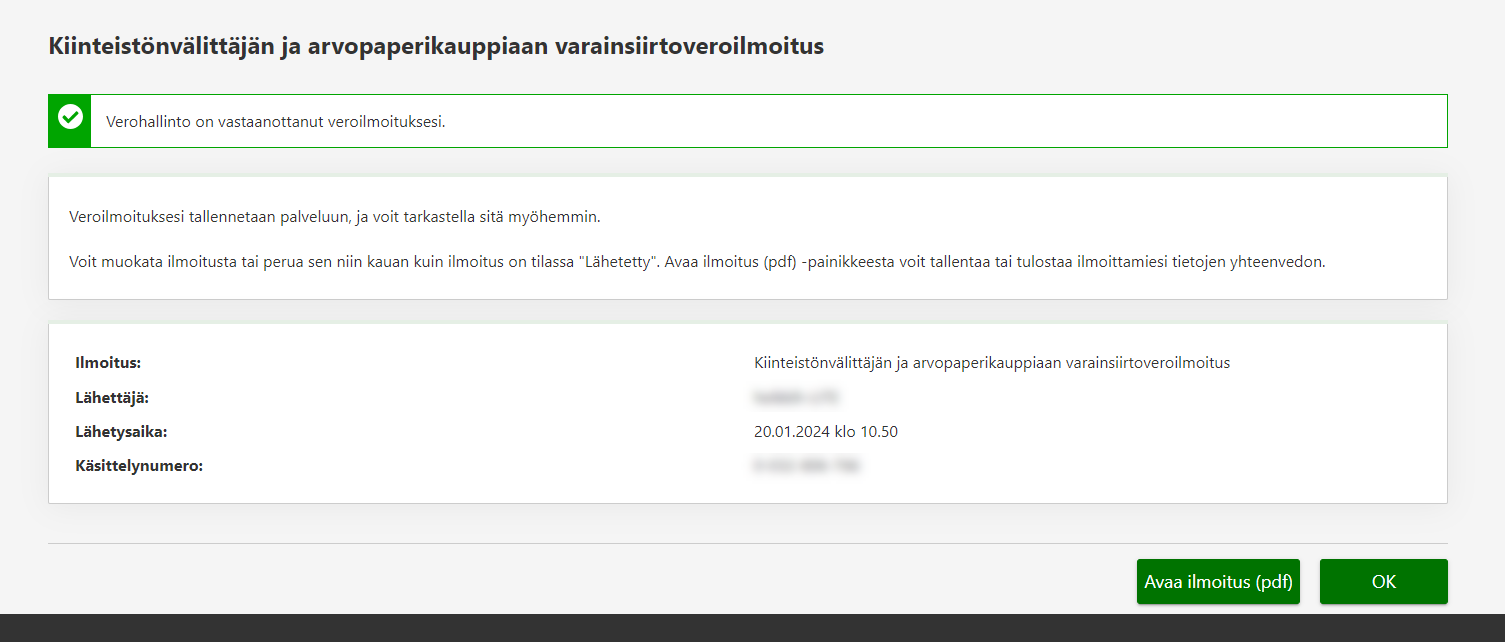Click 'Avaa ilmoitus (pdf) -painikkeesta' text in the paragraph
1505x642 pixels.
(783, 262)
